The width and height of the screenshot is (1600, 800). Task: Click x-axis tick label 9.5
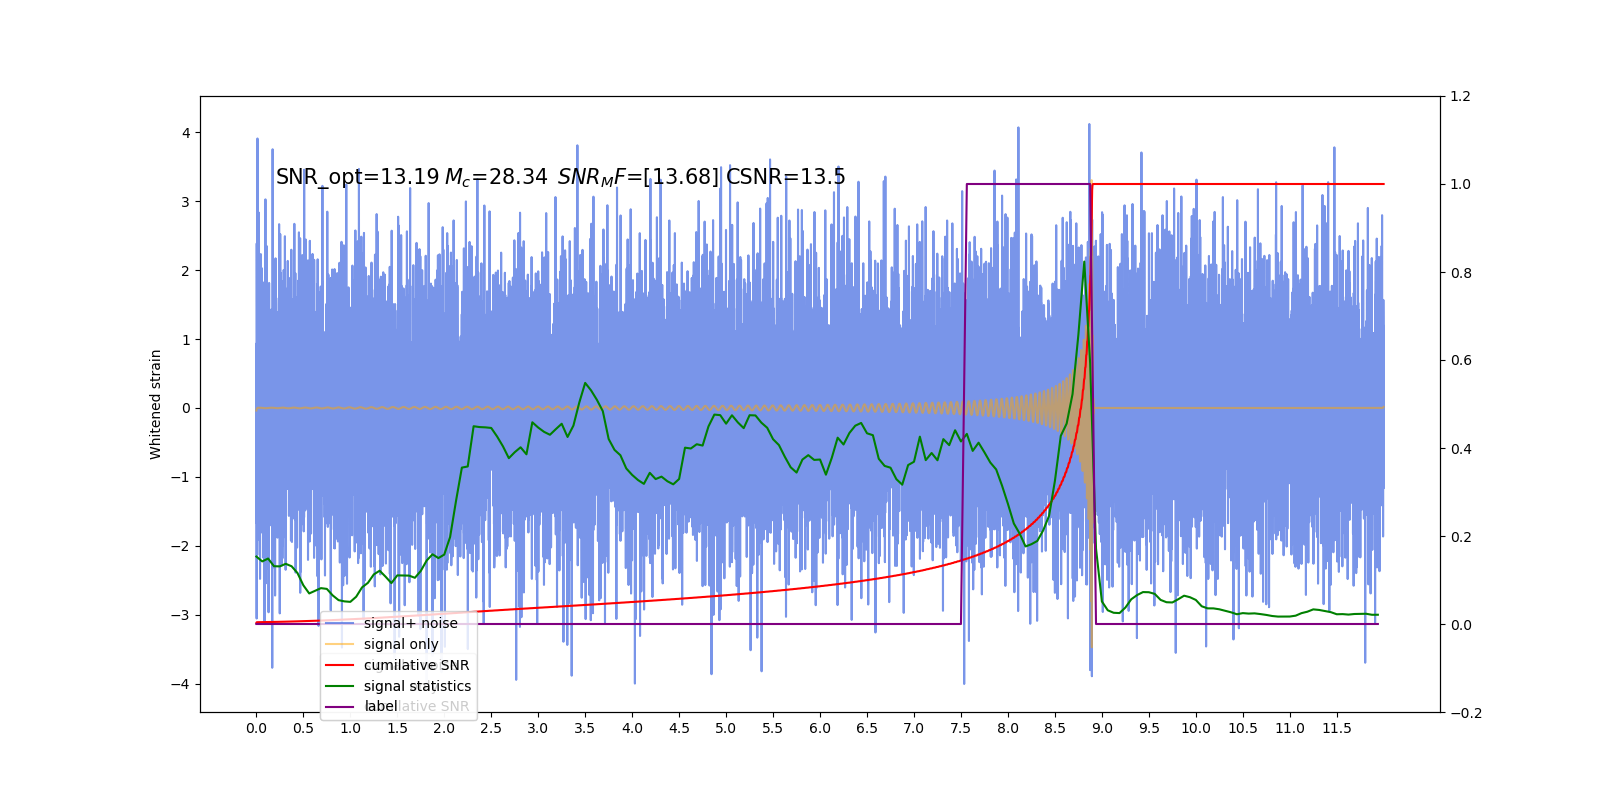click(x=1149, y=728)
